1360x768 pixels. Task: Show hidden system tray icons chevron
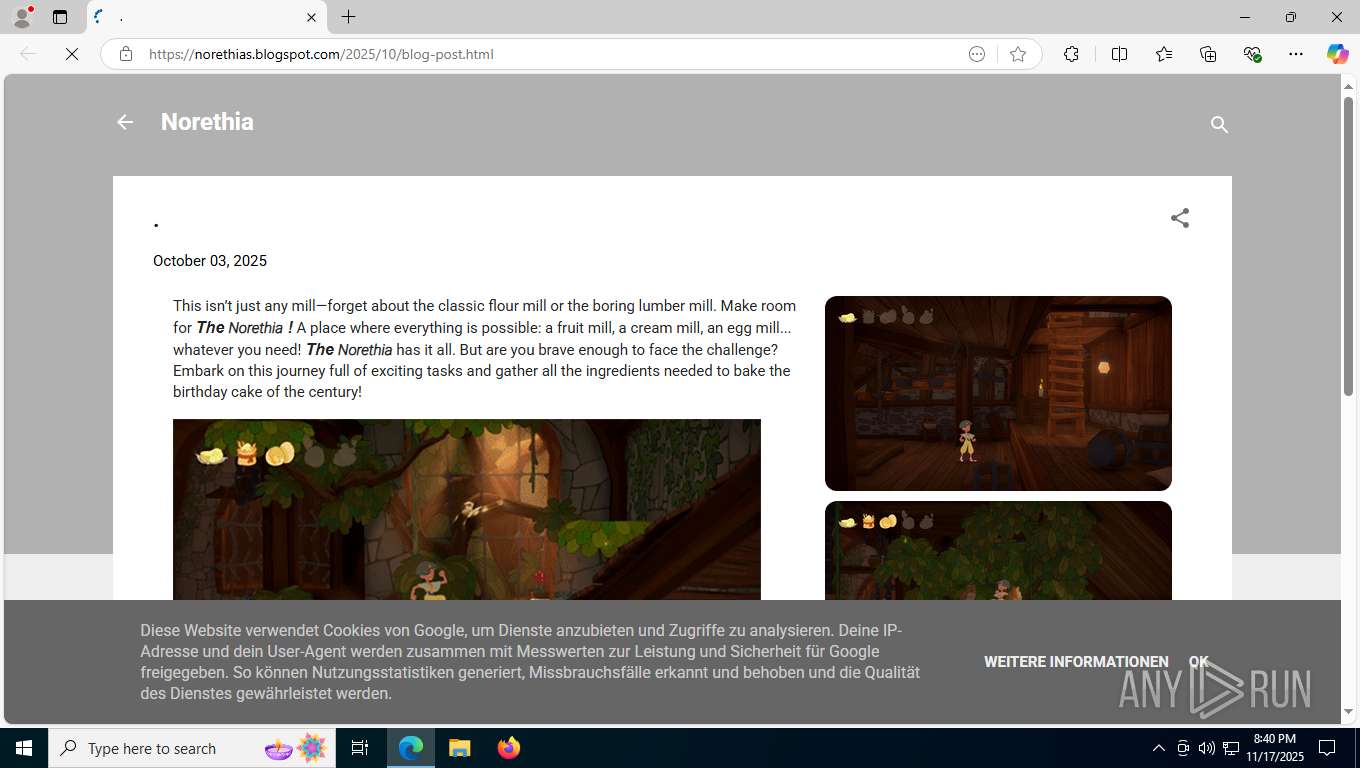point(1159,748)
